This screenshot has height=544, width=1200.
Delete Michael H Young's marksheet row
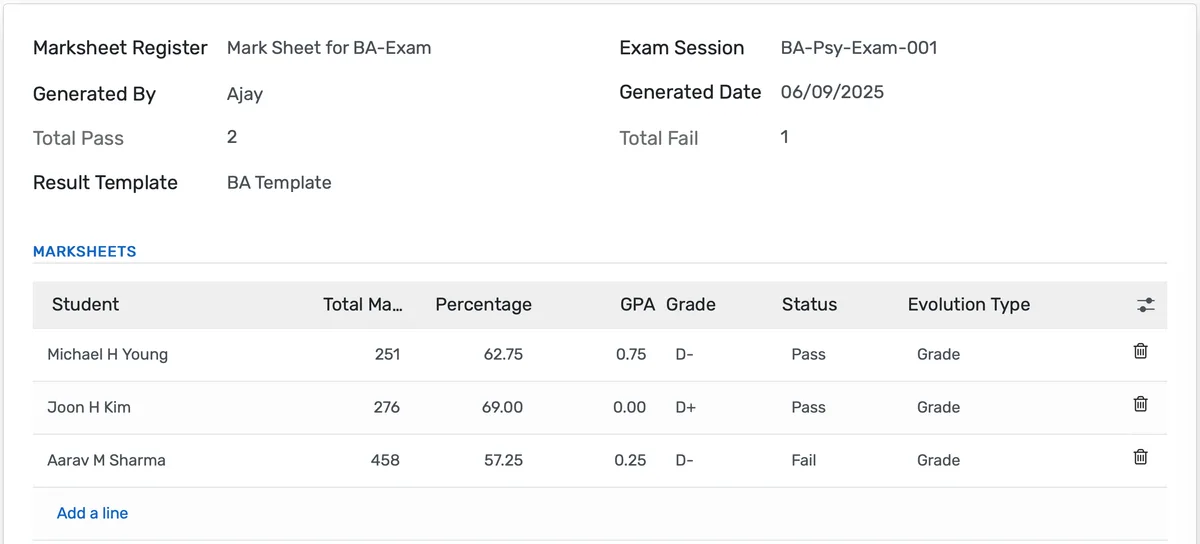(x=1140, y=352)
